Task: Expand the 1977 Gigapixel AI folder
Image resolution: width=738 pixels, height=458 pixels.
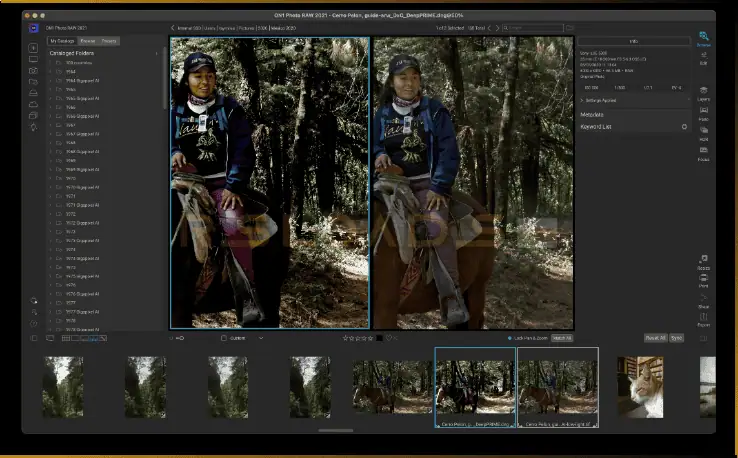Action: tap(50, 312)
